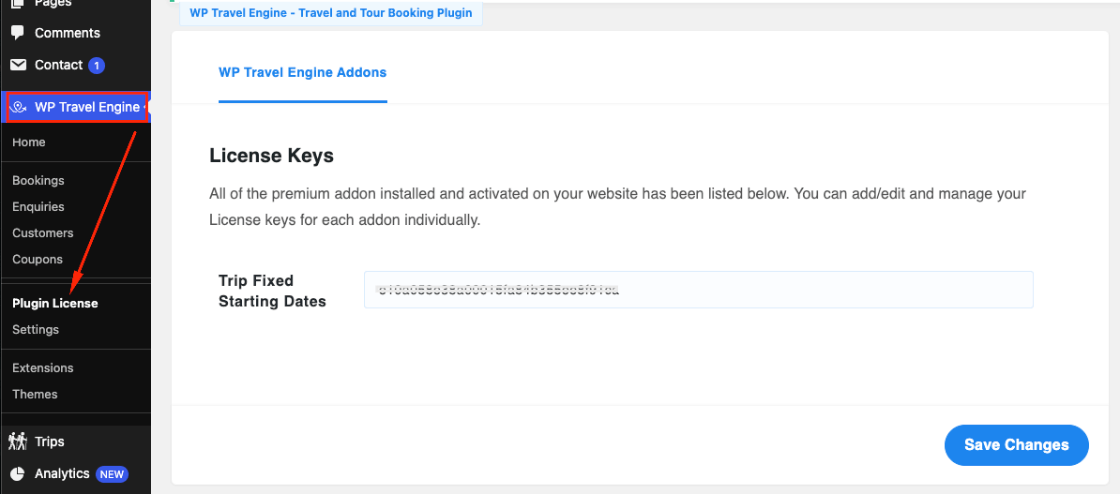The height and width of the screenshot is (494, 1120).
Task: Click the Comments speech bubble icon
Action: 18,33
